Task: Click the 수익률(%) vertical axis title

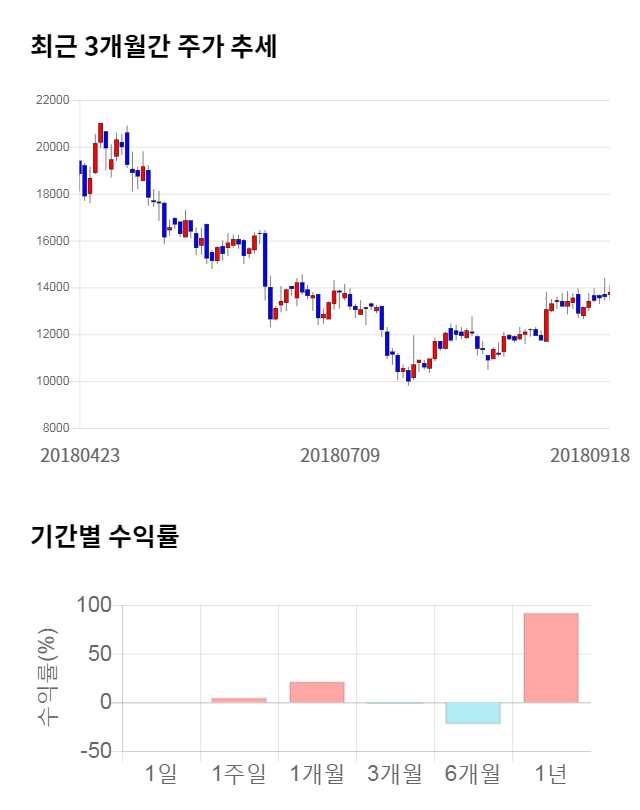Action: [46, 677]
